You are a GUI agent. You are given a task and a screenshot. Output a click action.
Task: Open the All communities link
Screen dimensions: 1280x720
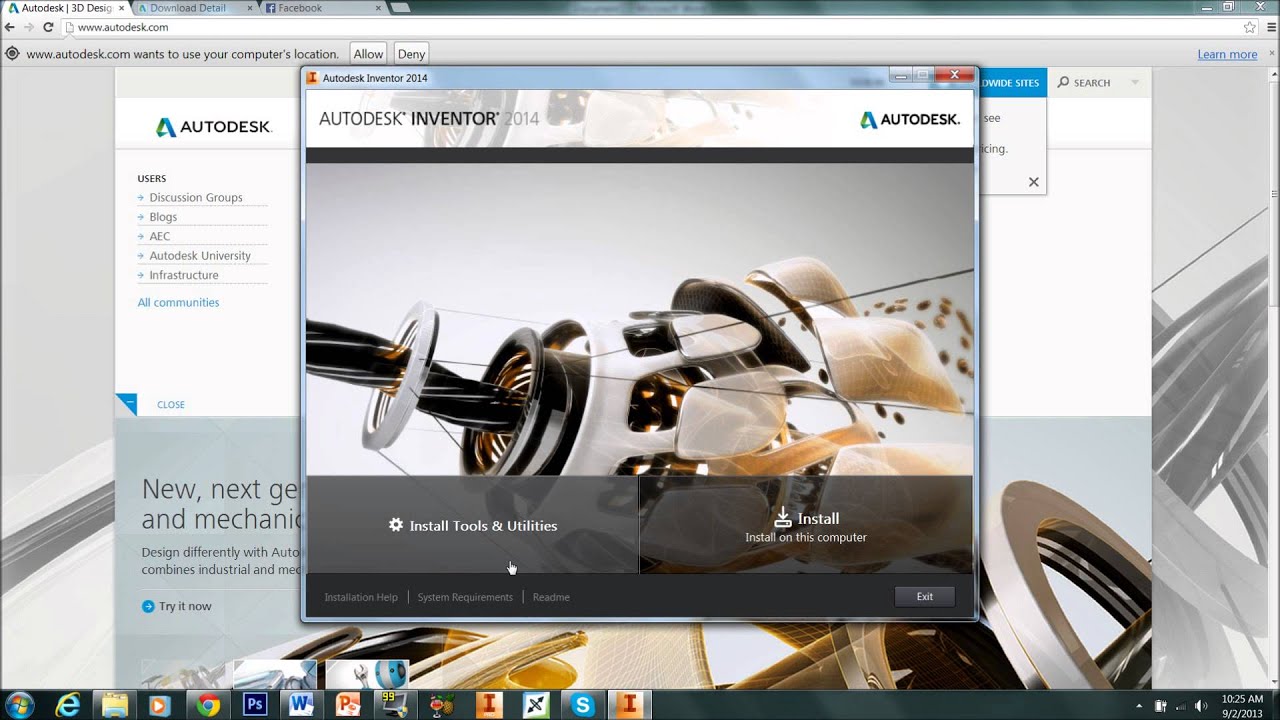point(178,302)
